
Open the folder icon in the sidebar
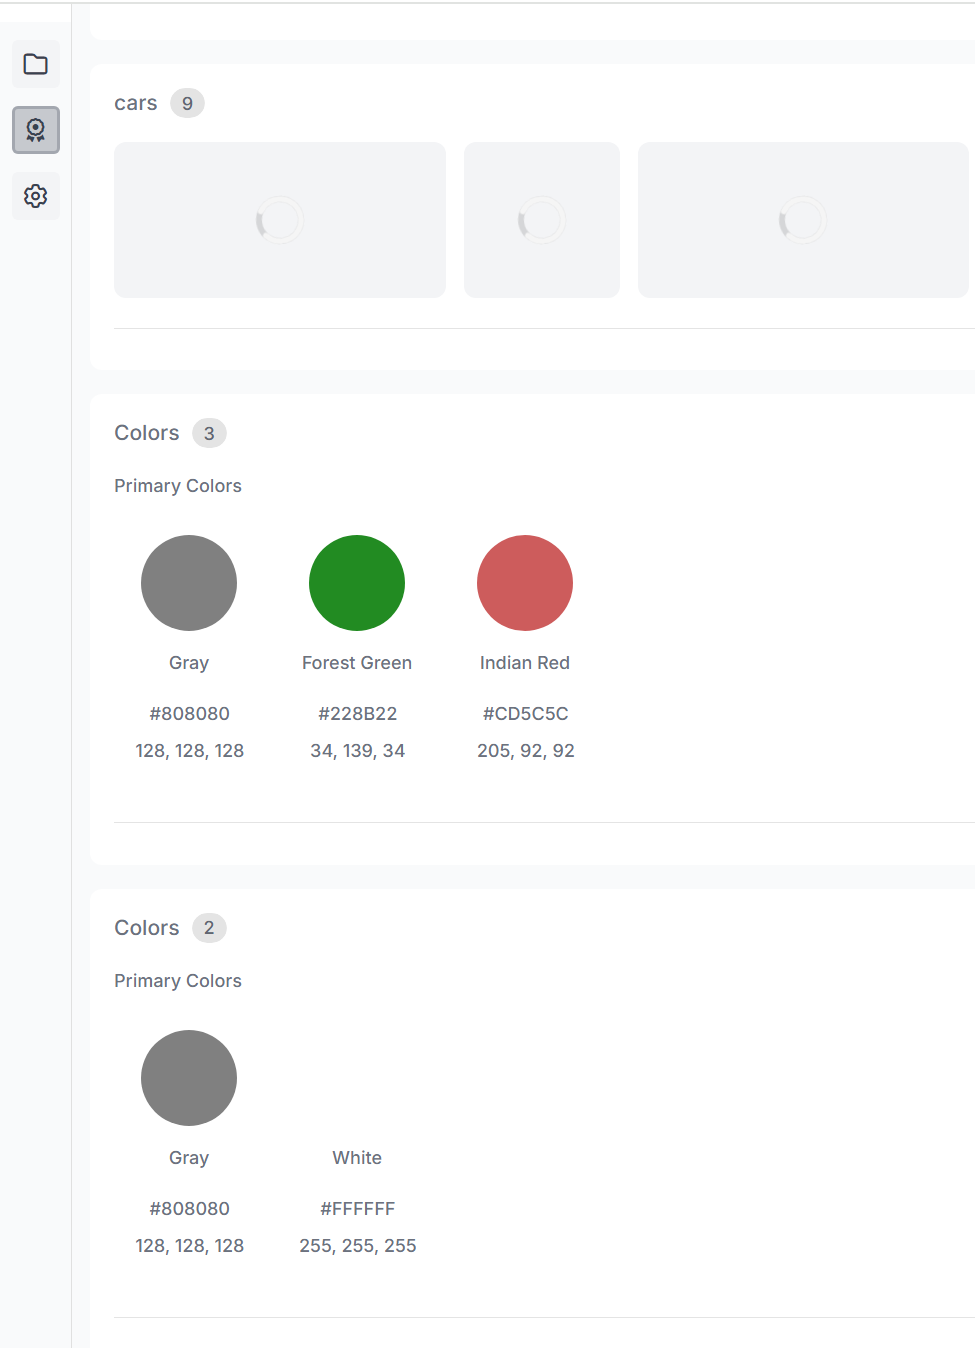(x=36, y=65)
